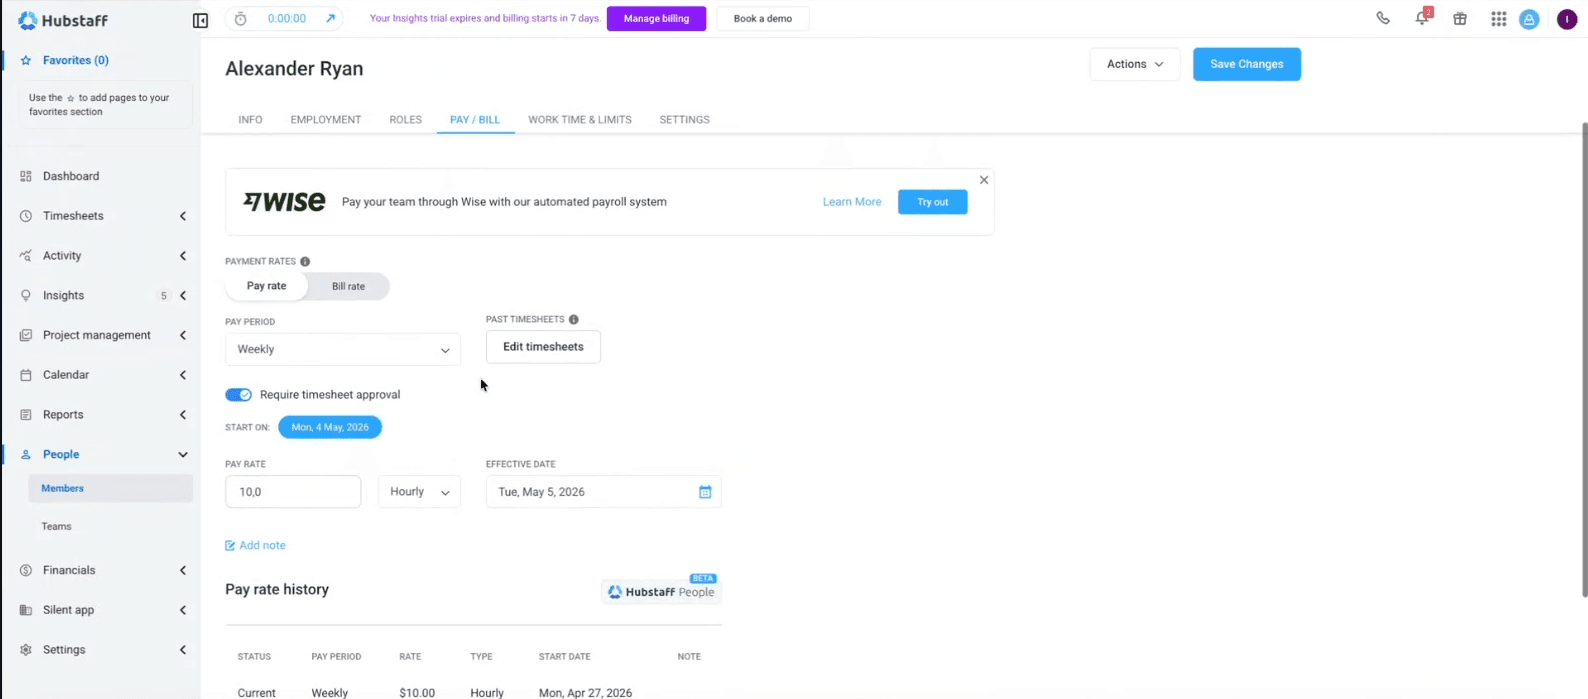Click the Silent app icon

pos(26,610)
